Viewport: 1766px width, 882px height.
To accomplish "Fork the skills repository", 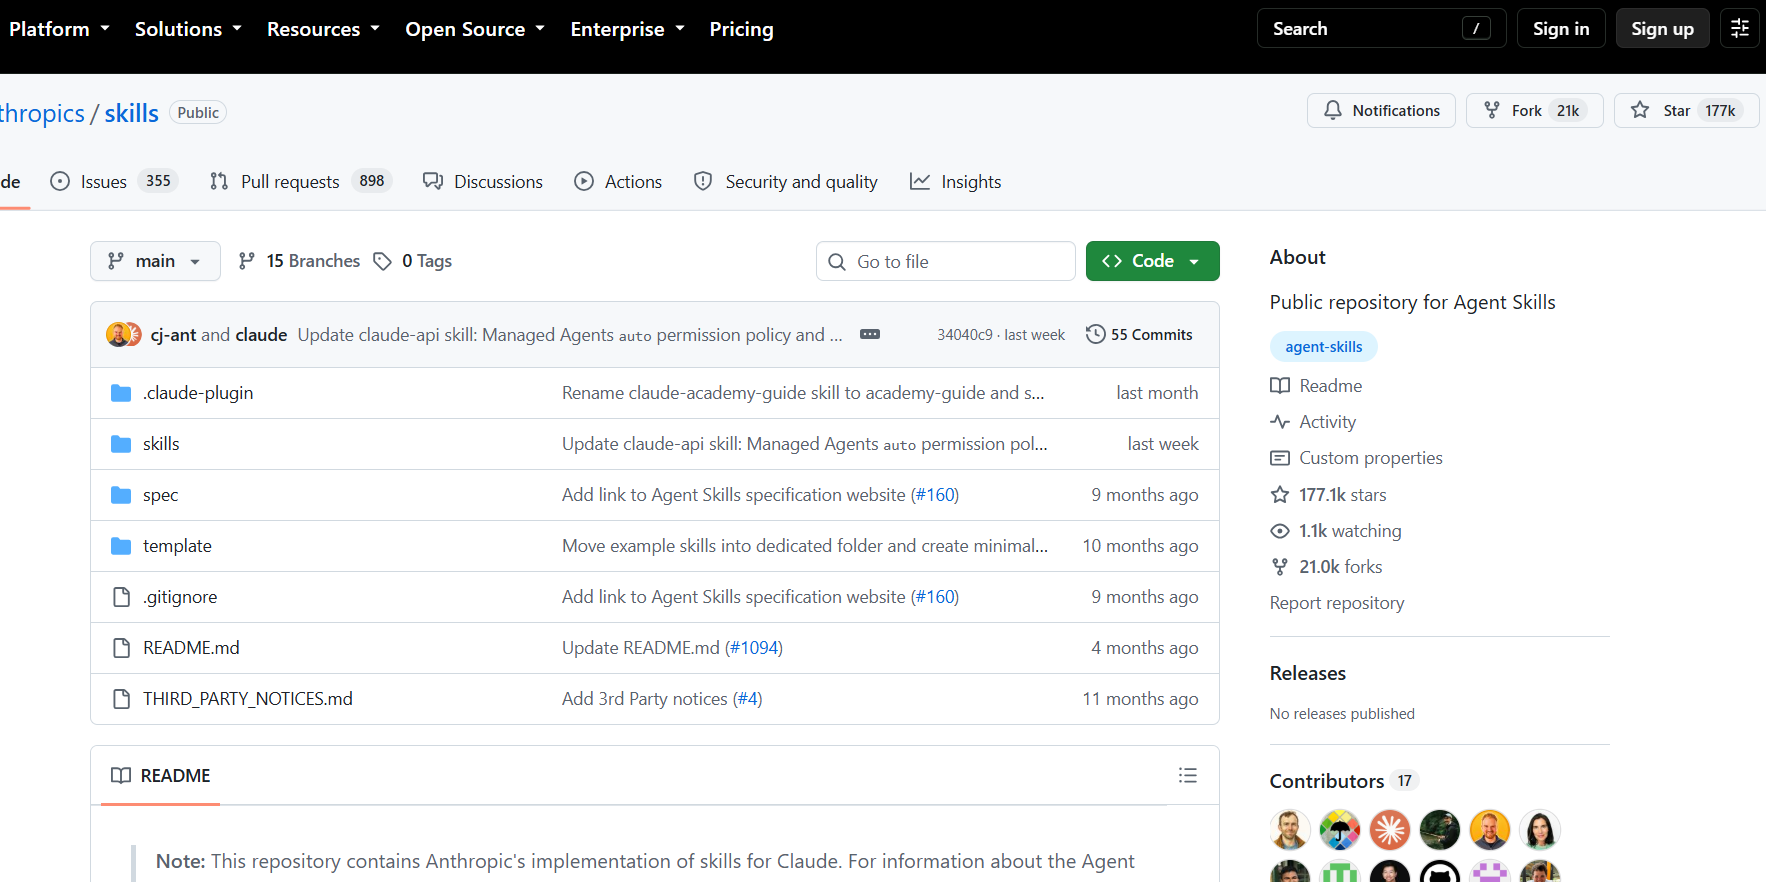I will click(1534, 110).
